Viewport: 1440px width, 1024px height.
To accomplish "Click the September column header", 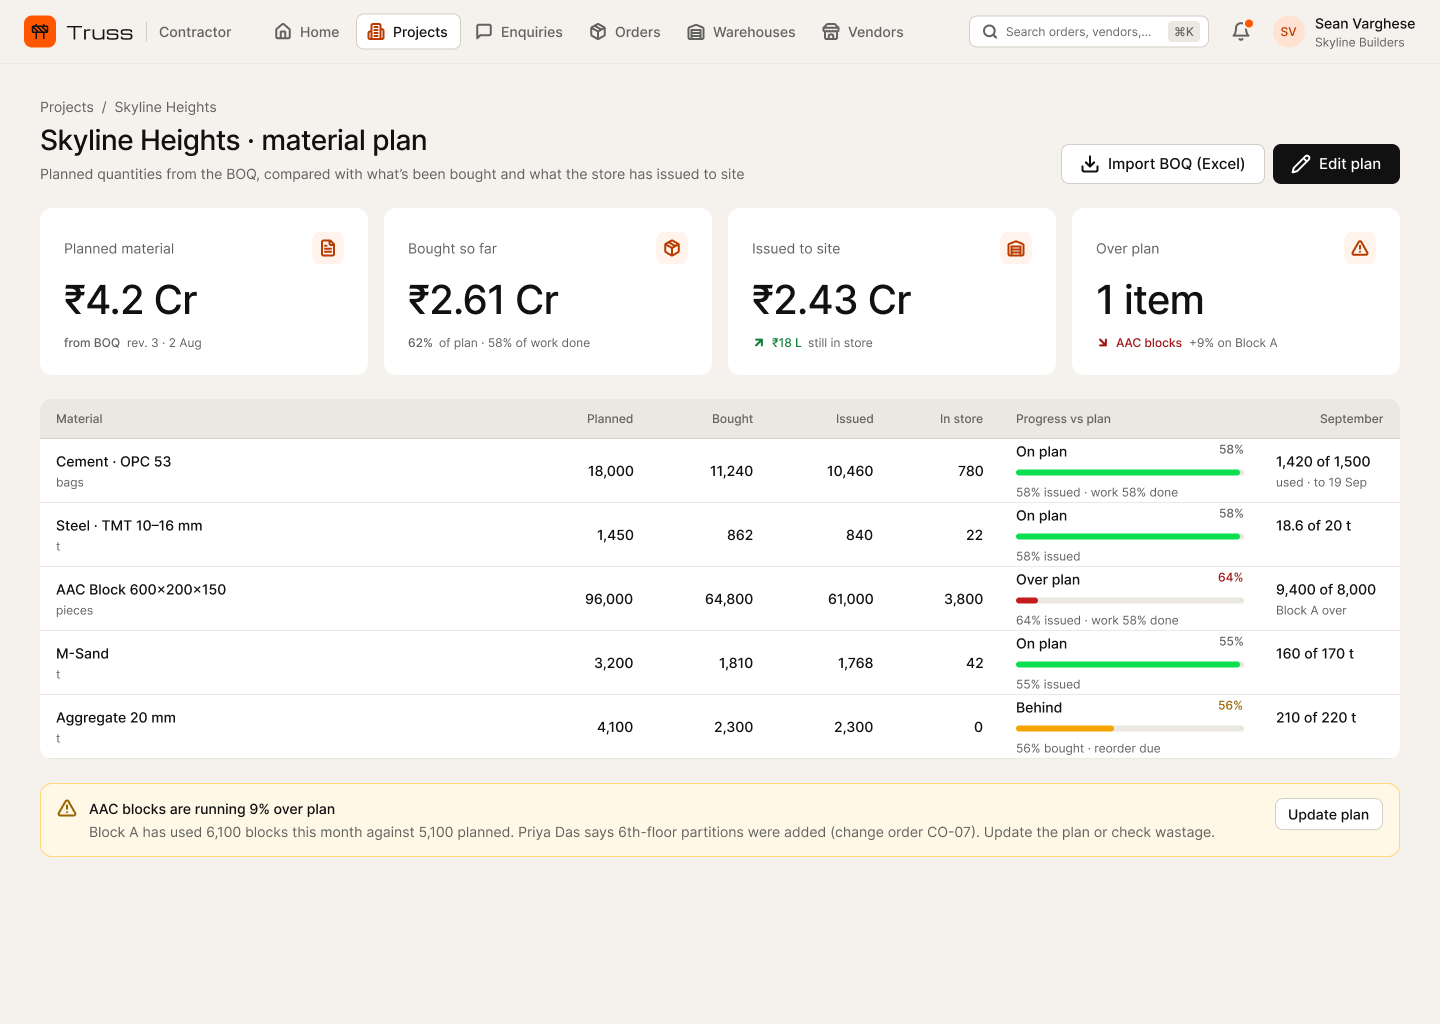I will pos(1351,419).
